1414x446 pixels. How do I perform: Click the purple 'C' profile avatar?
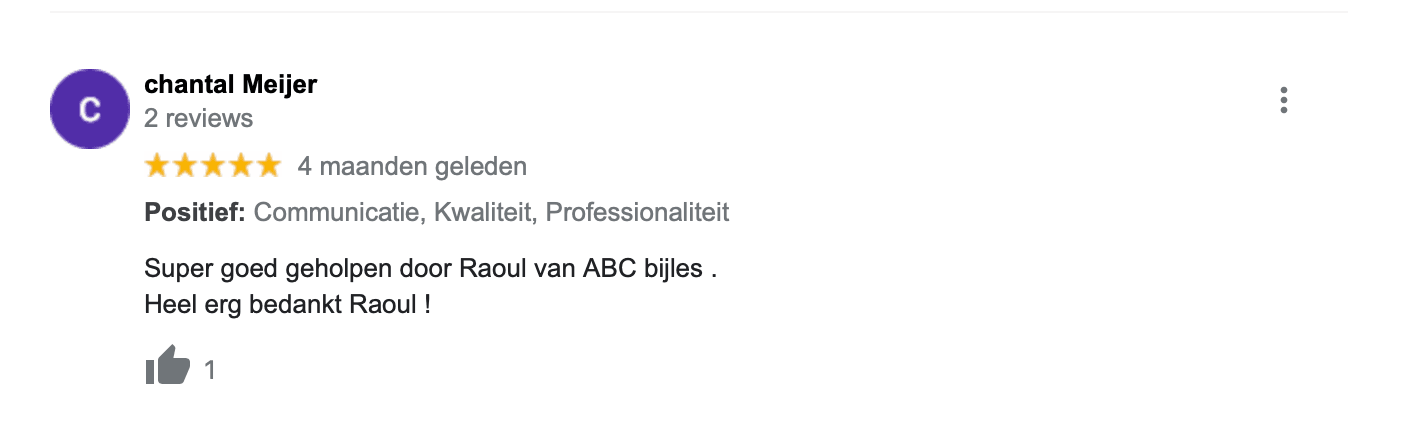pyautogui.click(x=89, y=109)
